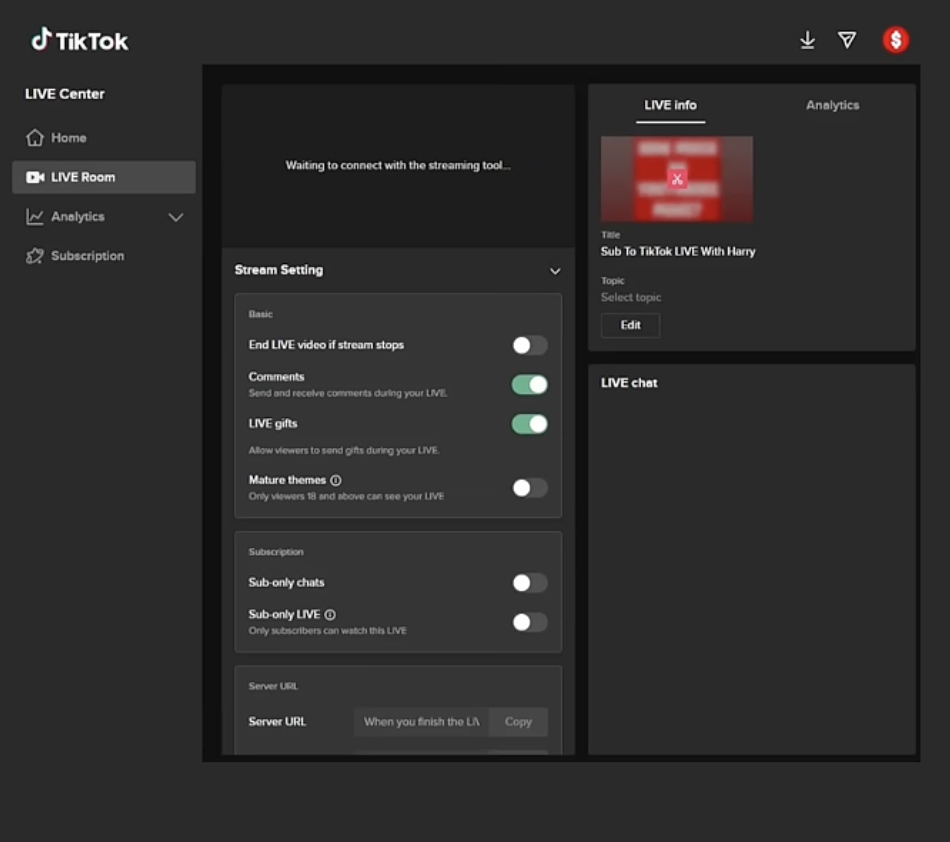The image size is (950, 842).
Task: Select LIVE Room in sidebar
Action: (x=104, y=177)
